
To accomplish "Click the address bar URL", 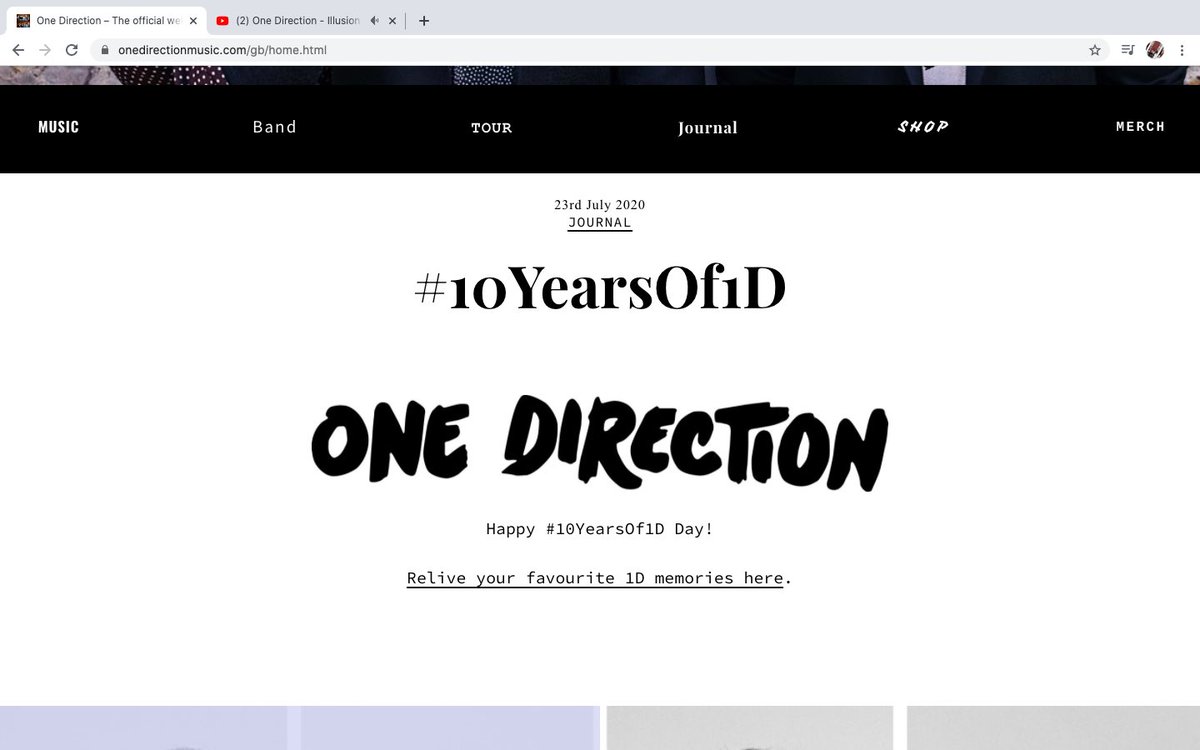I will (x=222, y=49).
